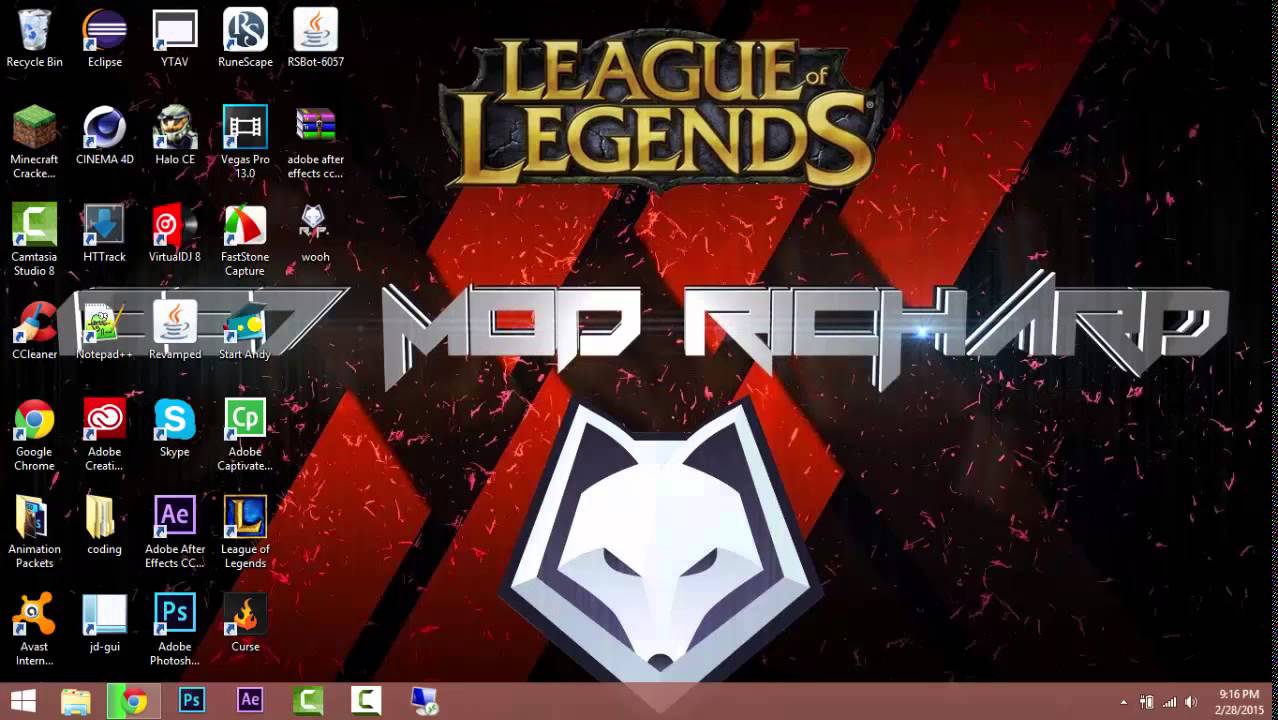
Task: Select the Adobe Photoshop desktop shortcut
Action: pyautogui.click(x=175, y=630)
